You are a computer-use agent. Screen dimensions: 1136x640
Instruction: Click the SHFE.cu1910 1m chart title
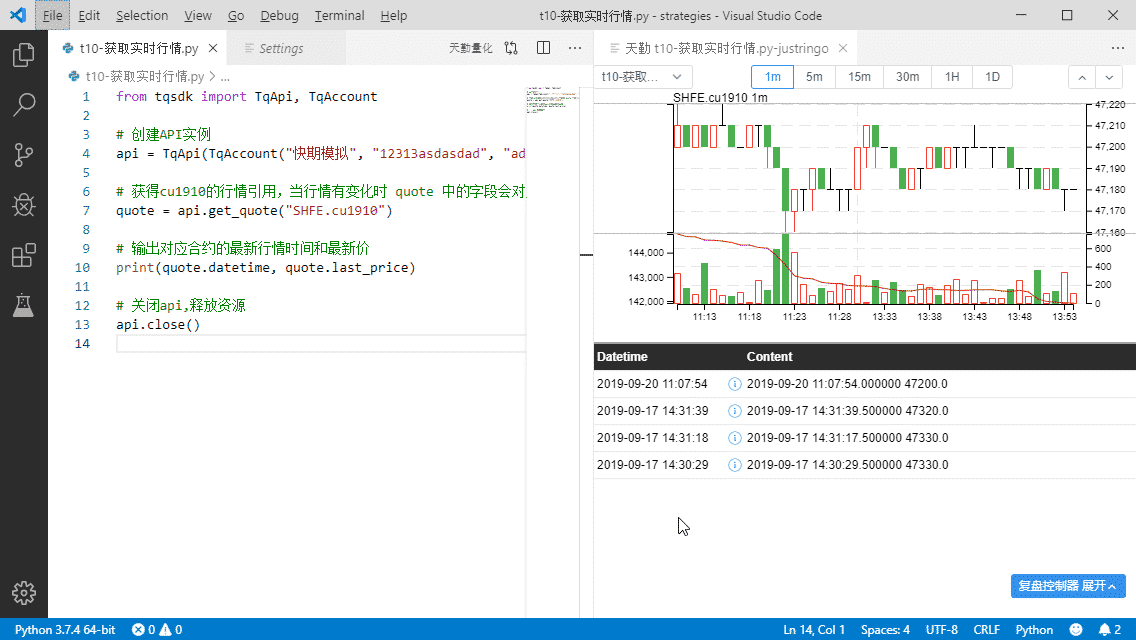pyautogui.click(x=720, y=98)
